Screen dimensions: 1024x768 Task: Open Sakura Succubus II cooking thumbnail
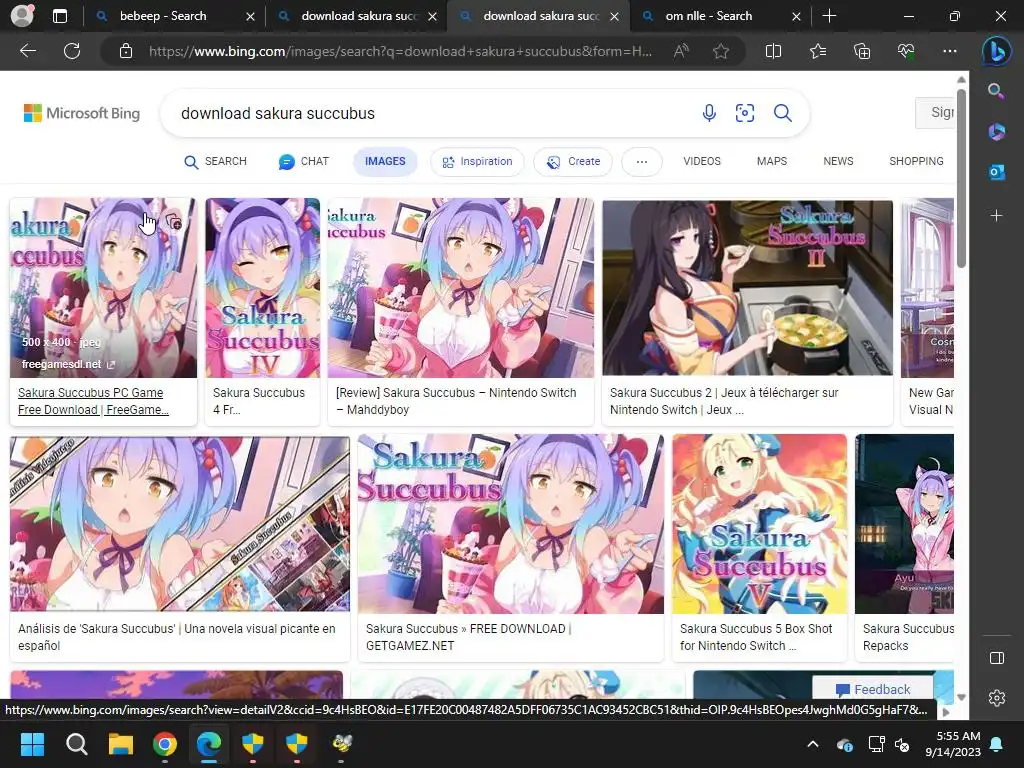[x=747, y=287]
